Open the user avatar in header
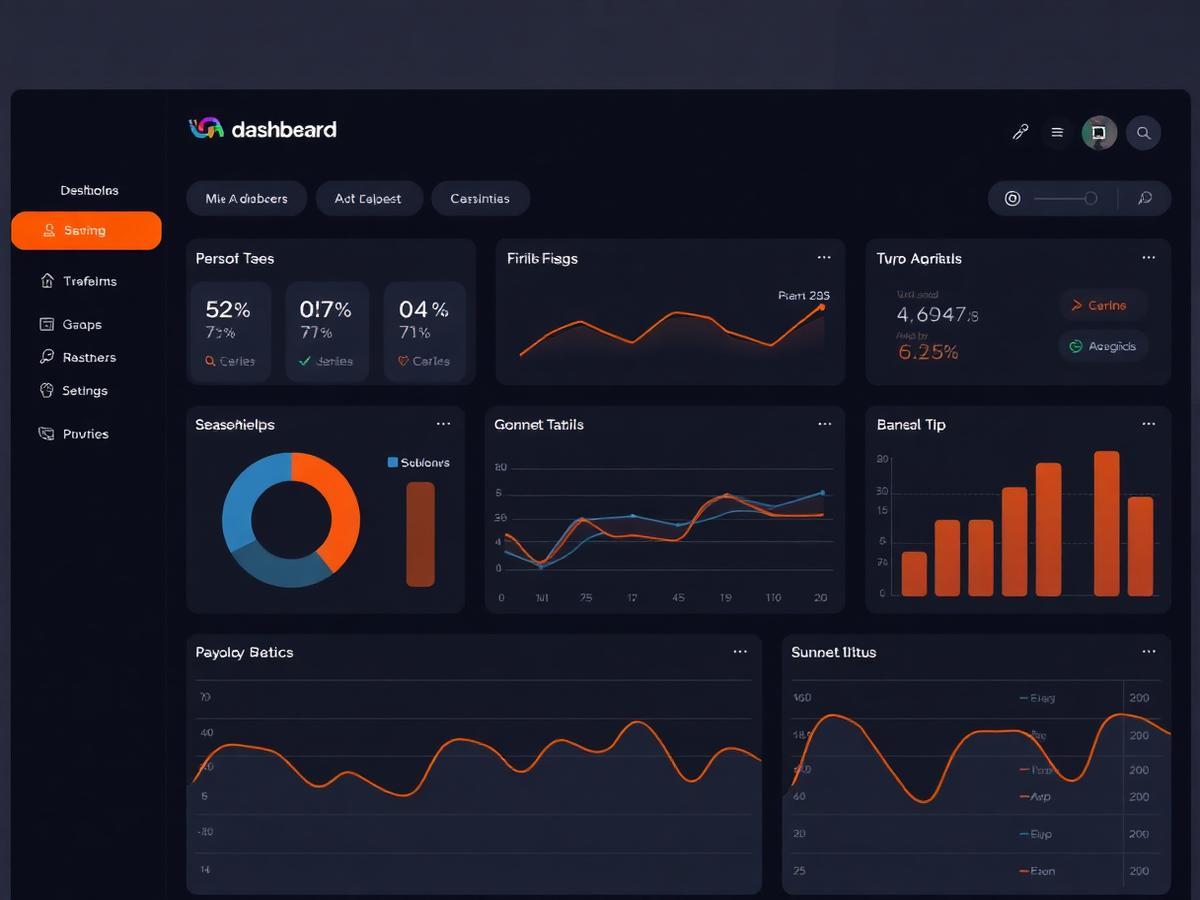 point(1099,132)
